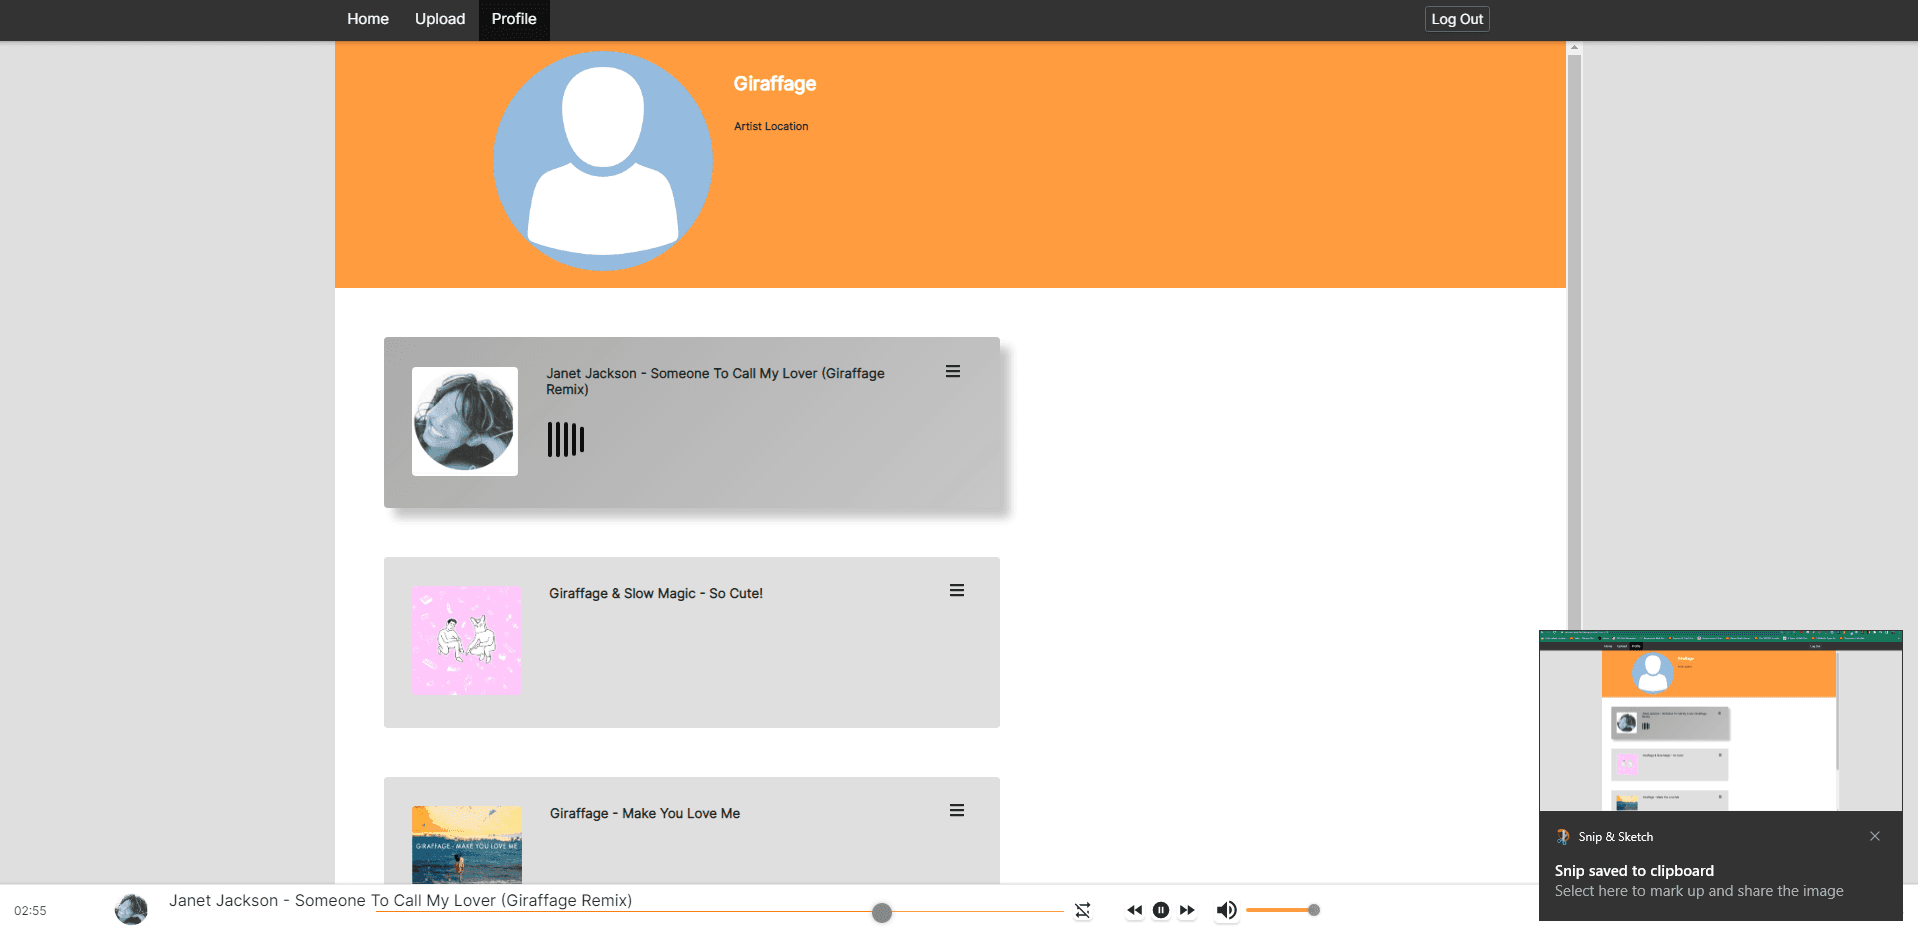Click the Log Out button
This screenshot has height=927, width=1918.
coord(1456,19)
